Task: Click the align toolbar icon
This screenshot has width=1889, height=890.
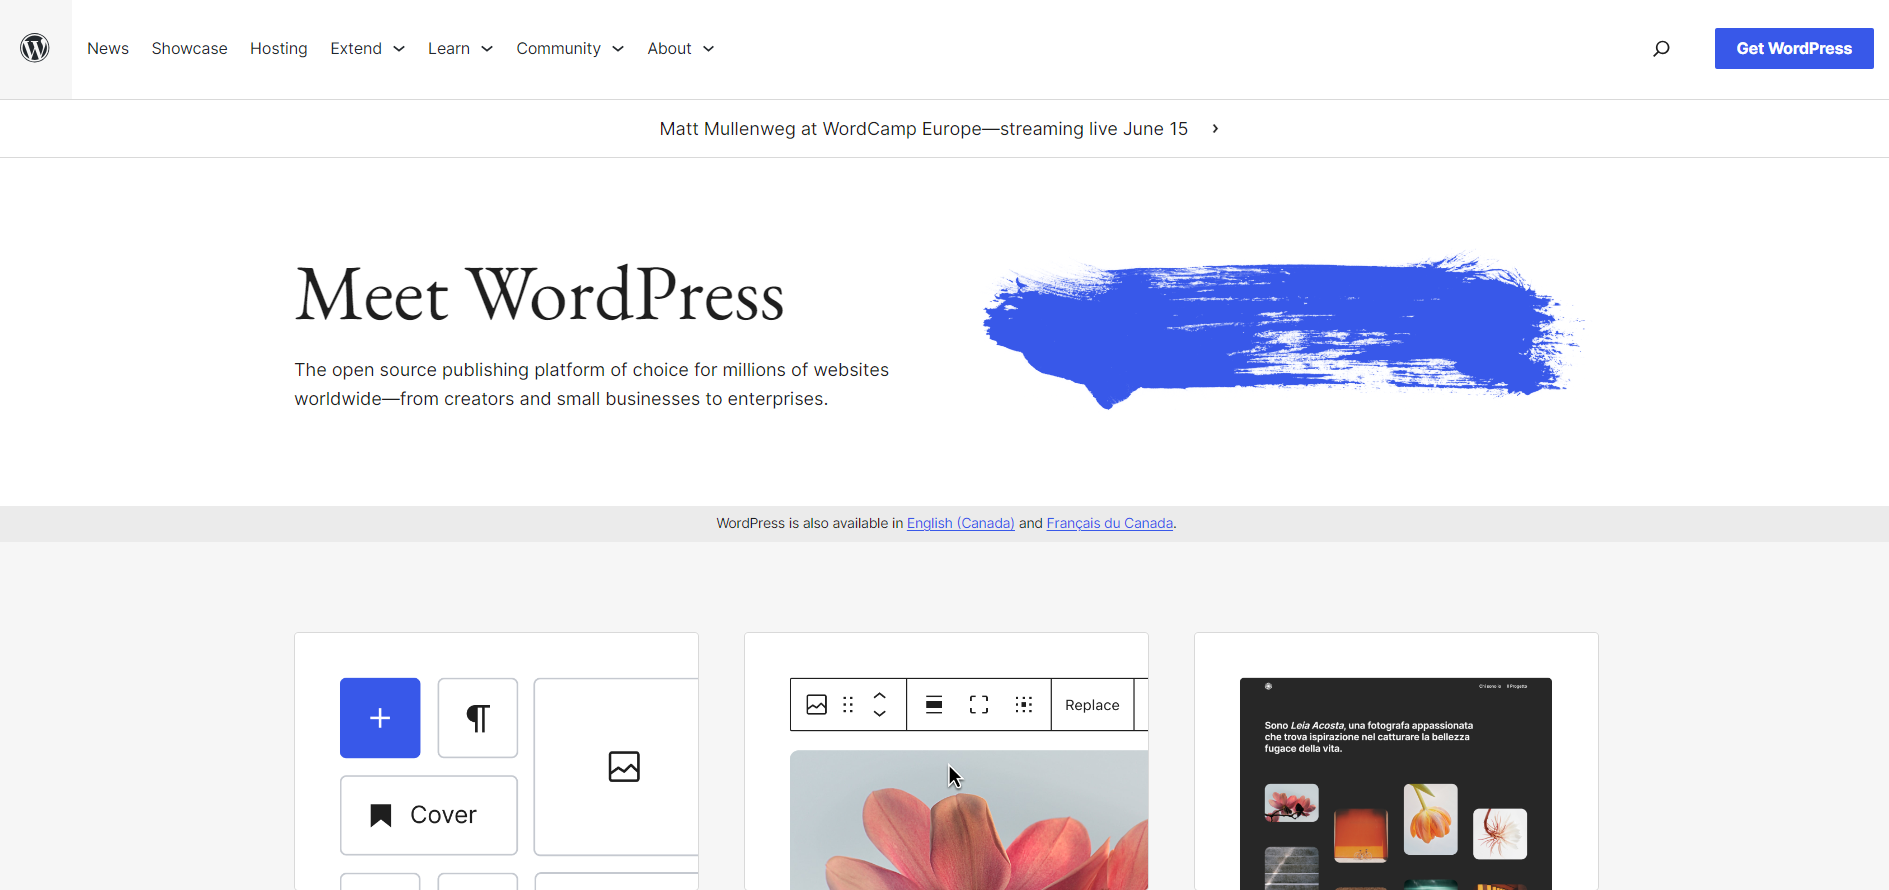Action: click(934, 705)
